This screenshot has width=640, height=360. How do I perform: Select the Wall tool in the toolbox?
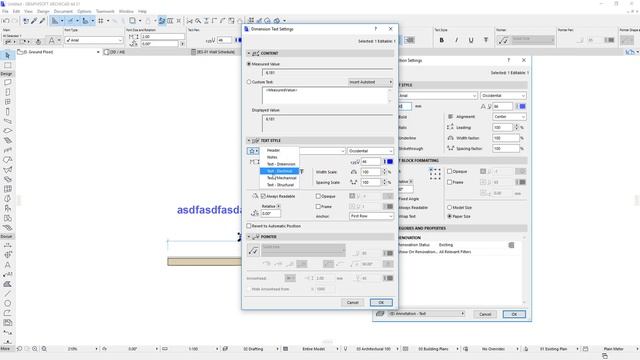[x=7, y=82]
